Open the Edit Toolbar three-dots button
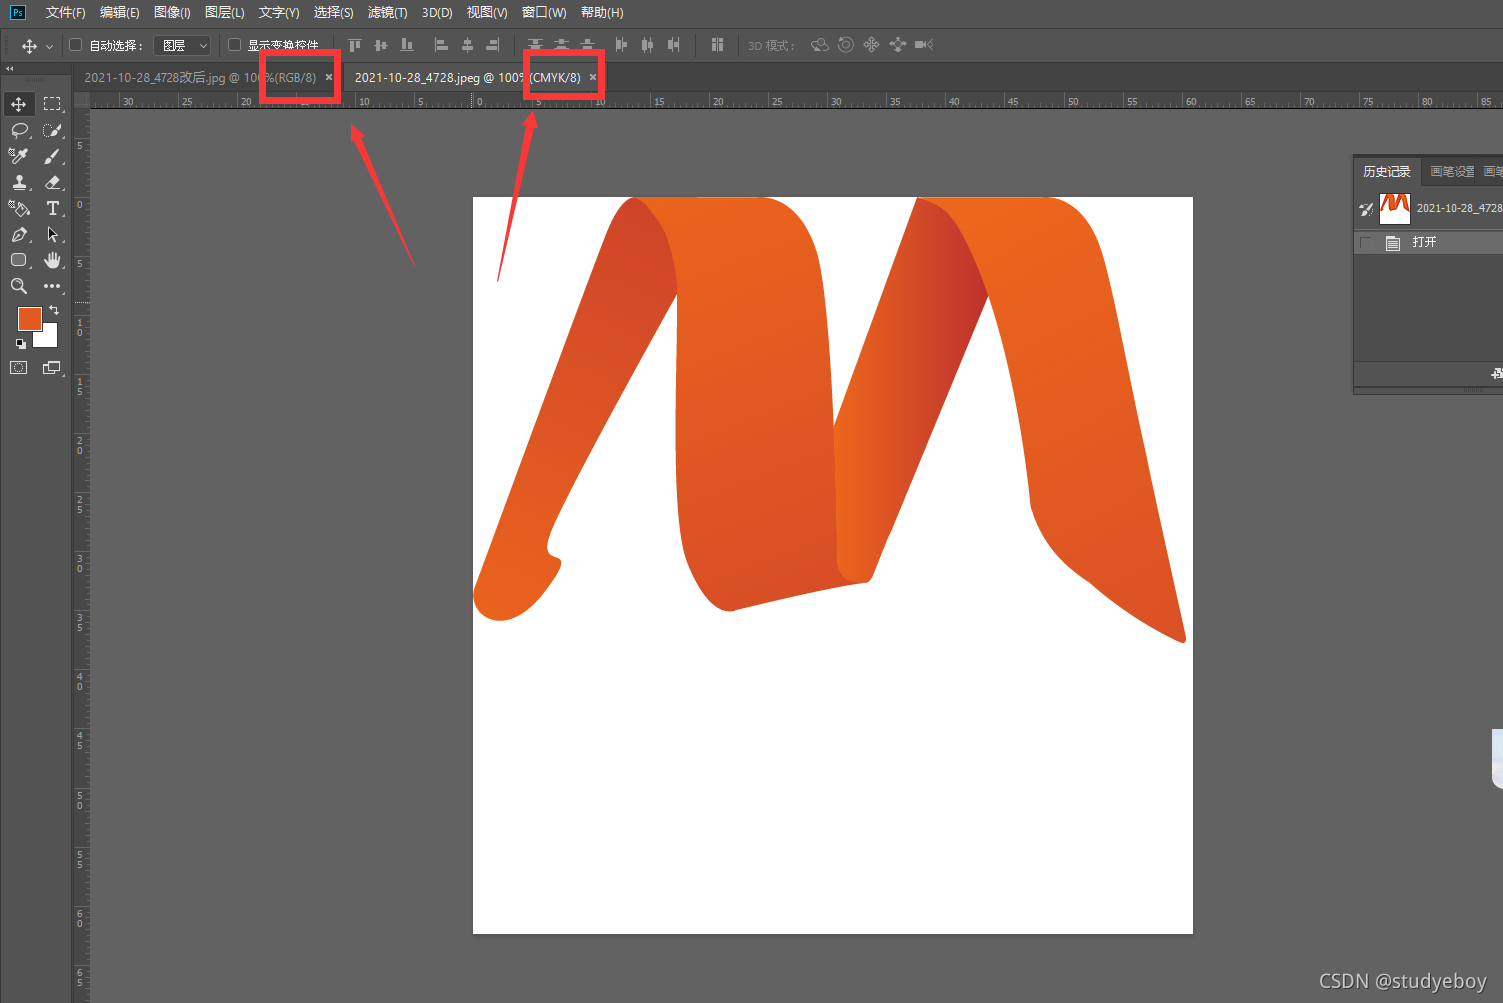The width and height of the screenshot is (1503, 1003). tap(52, 286)
